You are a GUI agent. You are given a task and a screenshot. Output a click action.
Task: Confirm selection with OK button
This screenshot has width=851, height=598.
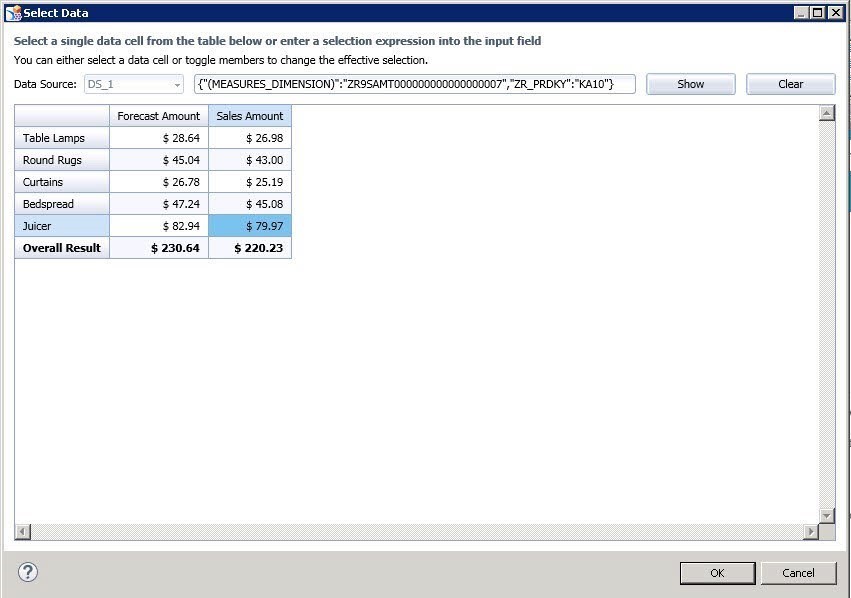[717, 573]
